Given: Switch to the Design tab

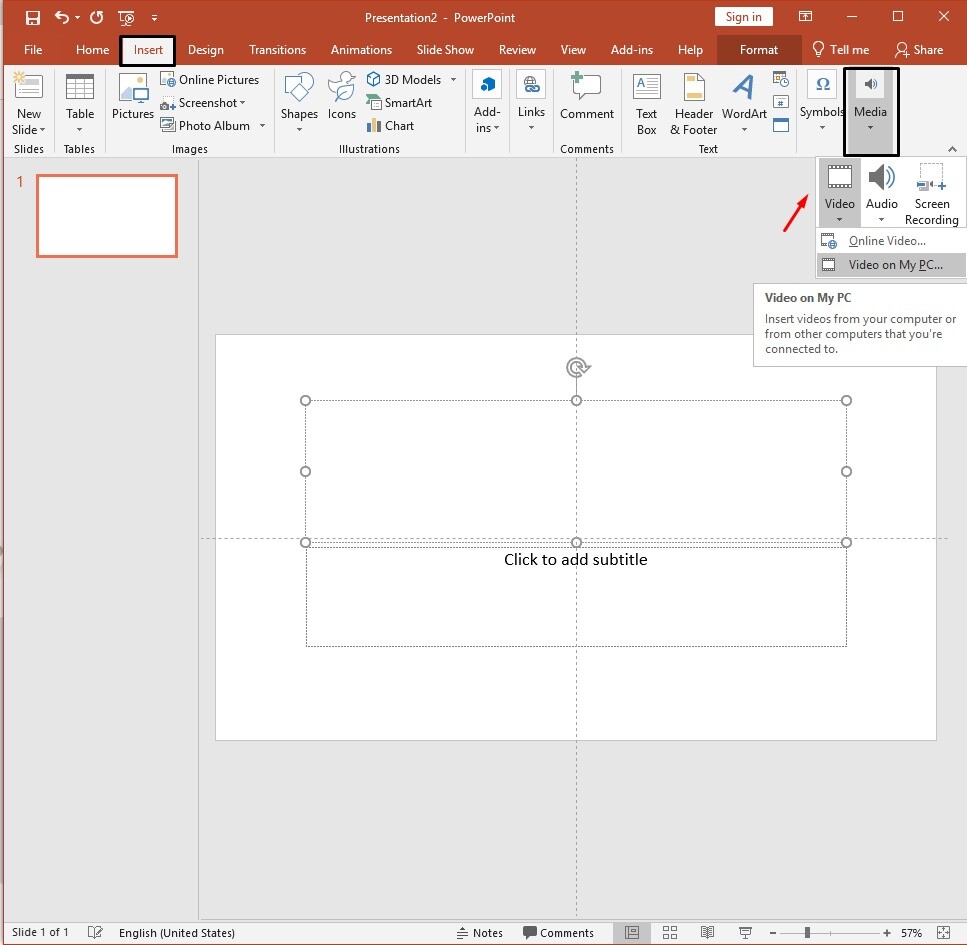Looking at the screenshot, I should pos(205,50).
